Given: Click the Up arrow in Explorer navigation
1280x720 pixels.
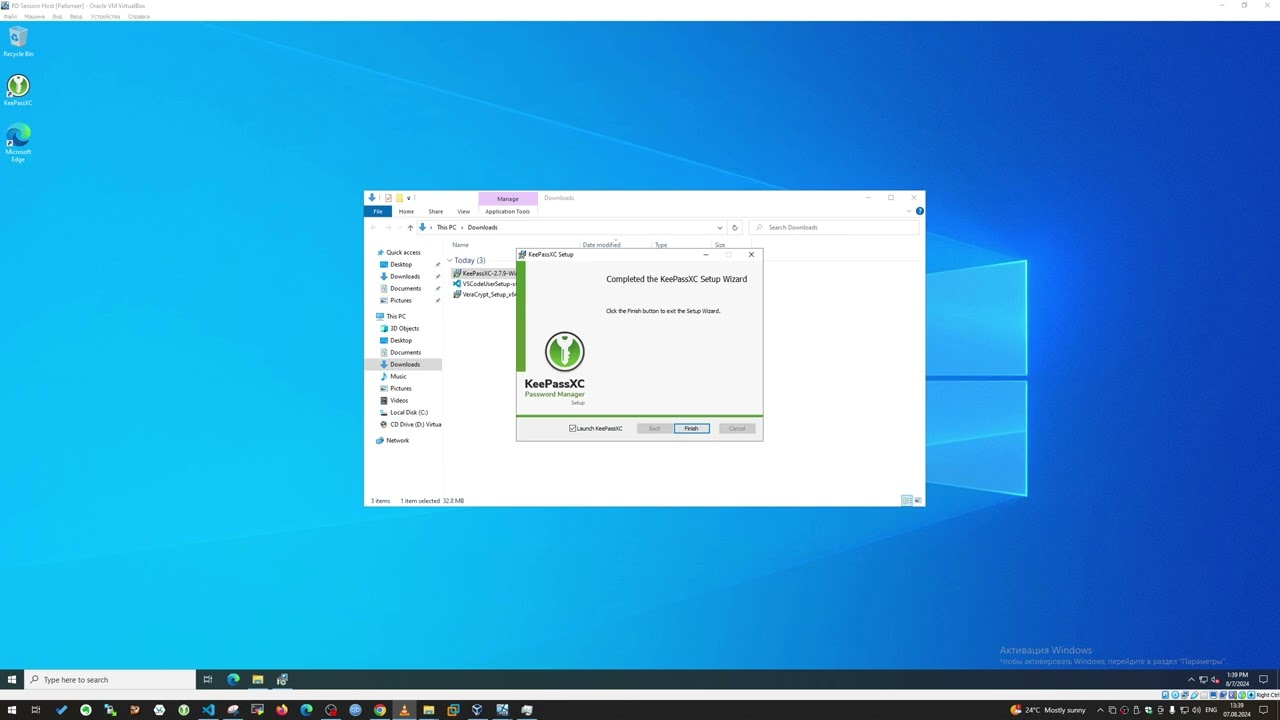Looking at the screenshot, I should tap(410, 227).
